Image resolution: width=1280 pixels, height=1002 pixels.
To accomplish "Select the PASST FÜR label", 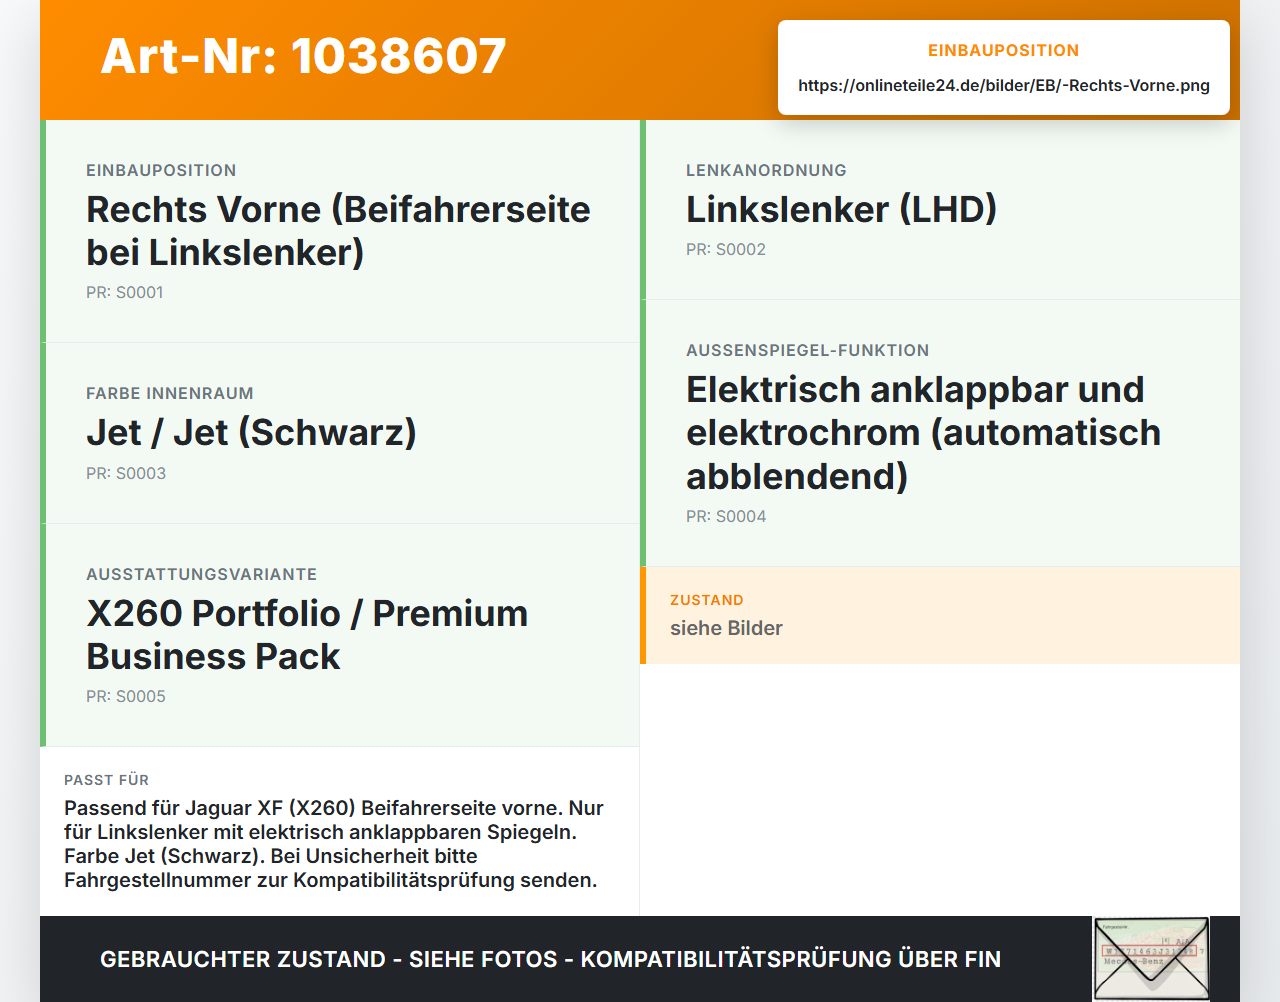I will 107,780.
